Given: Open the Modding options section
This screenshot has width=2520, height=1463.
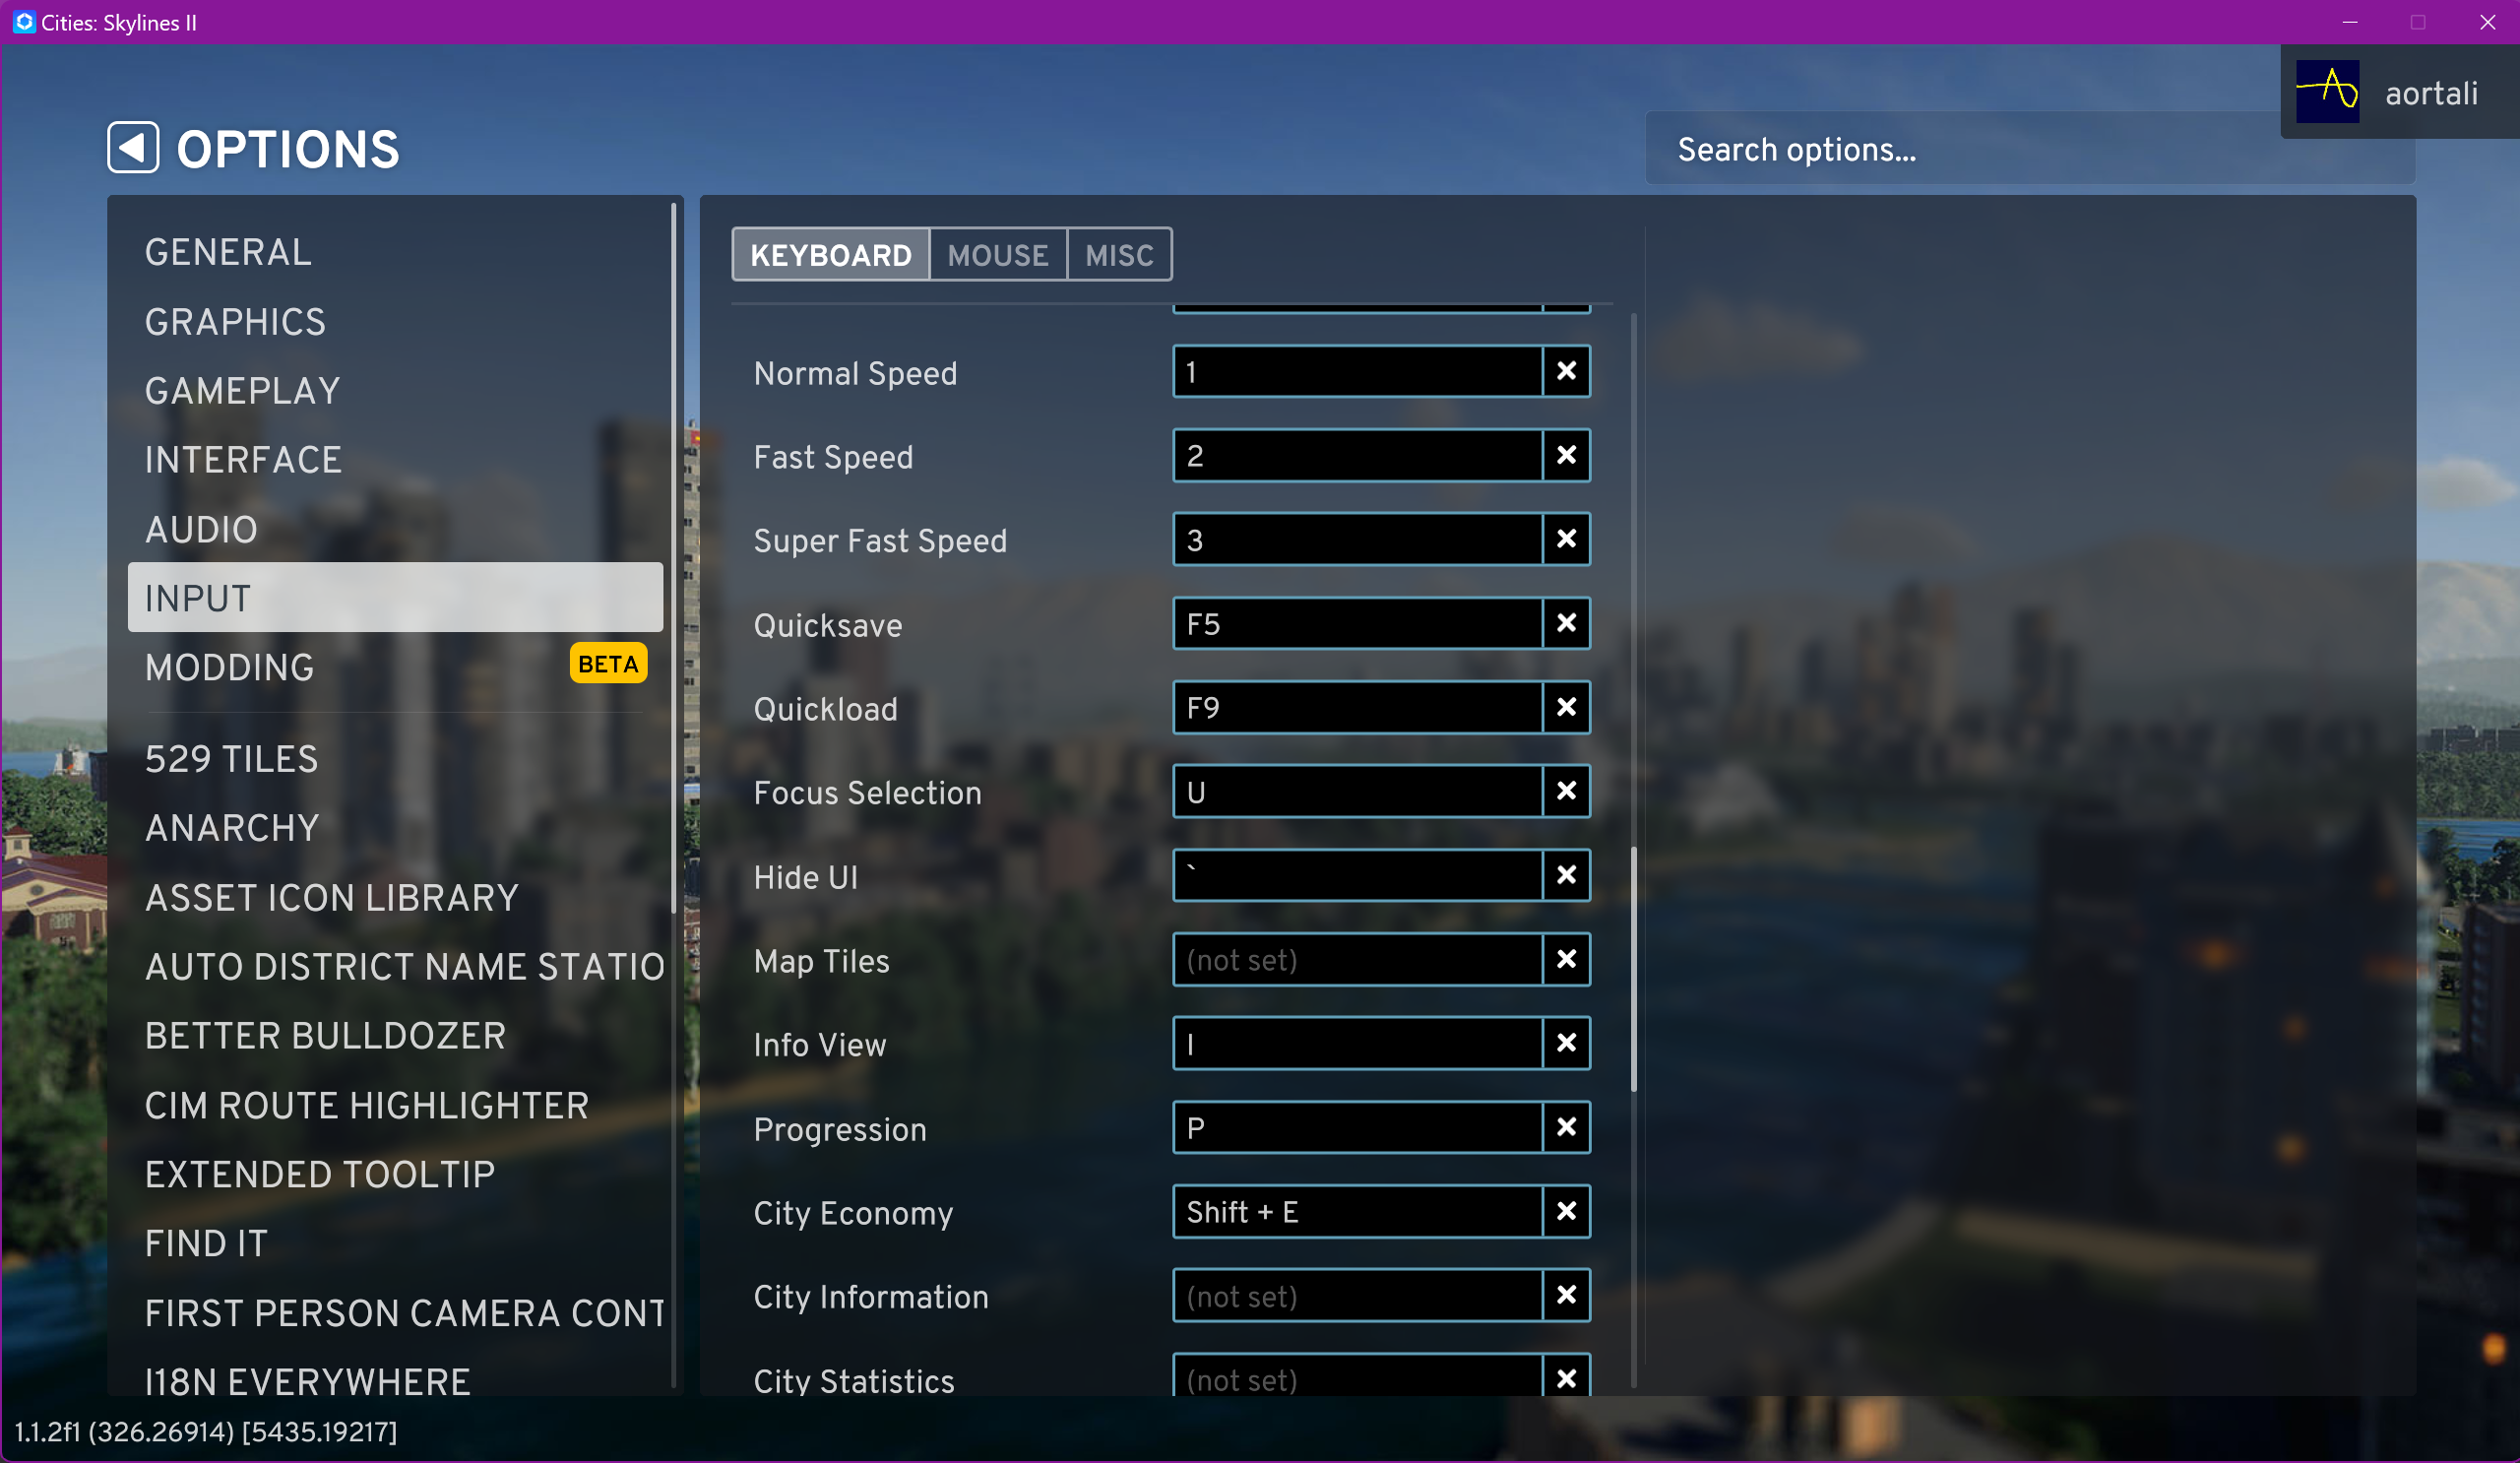Looking at the screenshot, I should 395,667.
